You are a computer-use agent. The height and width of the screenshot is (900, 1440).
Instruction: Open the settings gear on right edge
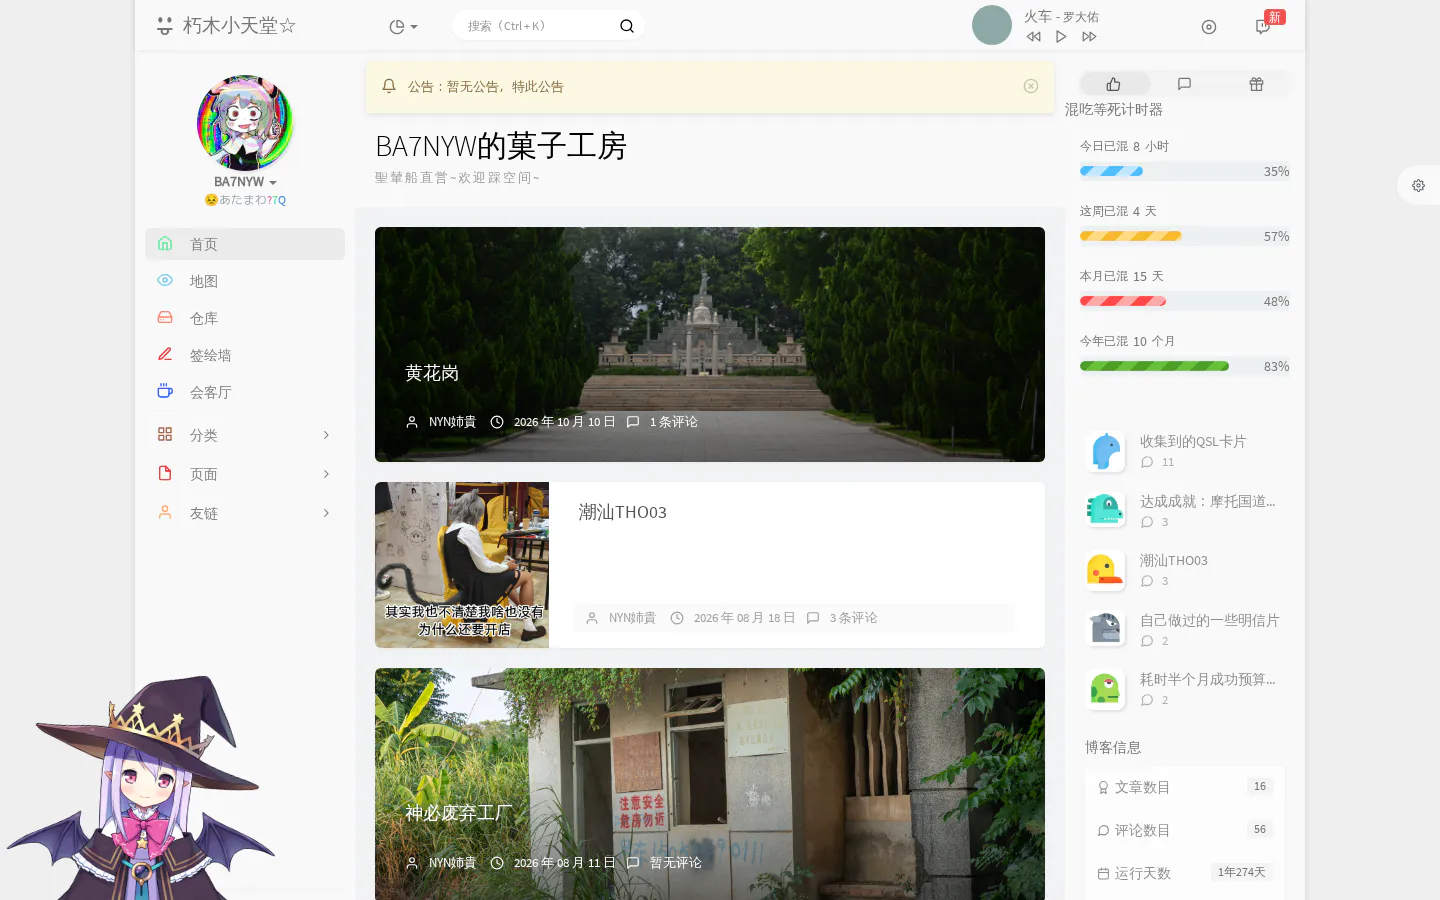point(1418,185)
